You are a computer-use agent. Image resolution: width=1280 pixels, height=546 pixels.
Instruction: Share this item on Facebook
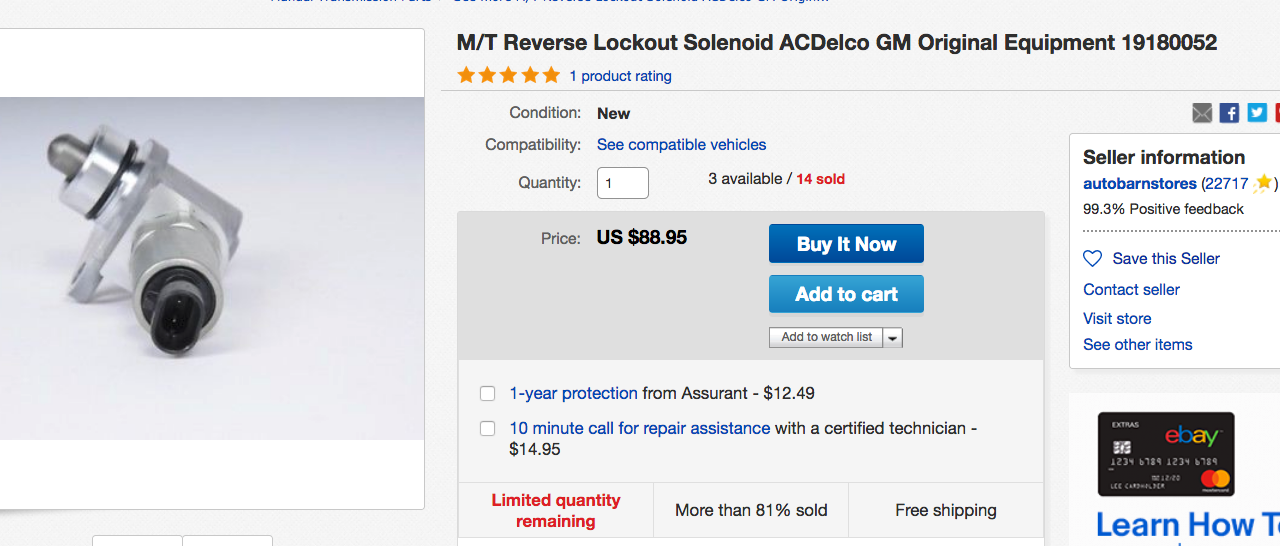(x=1229, y=113)
